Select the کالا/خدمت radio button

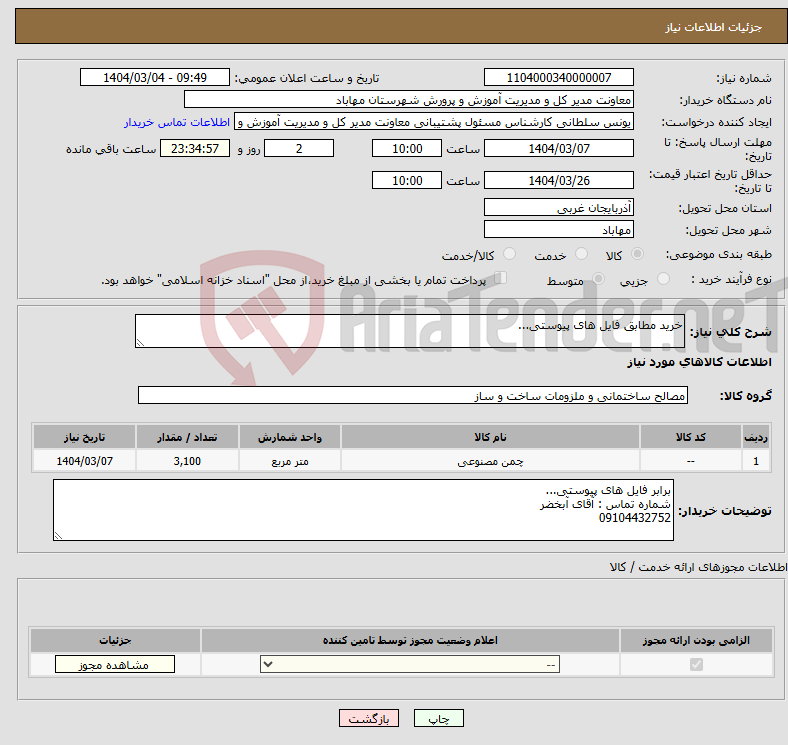coord(510,254)
